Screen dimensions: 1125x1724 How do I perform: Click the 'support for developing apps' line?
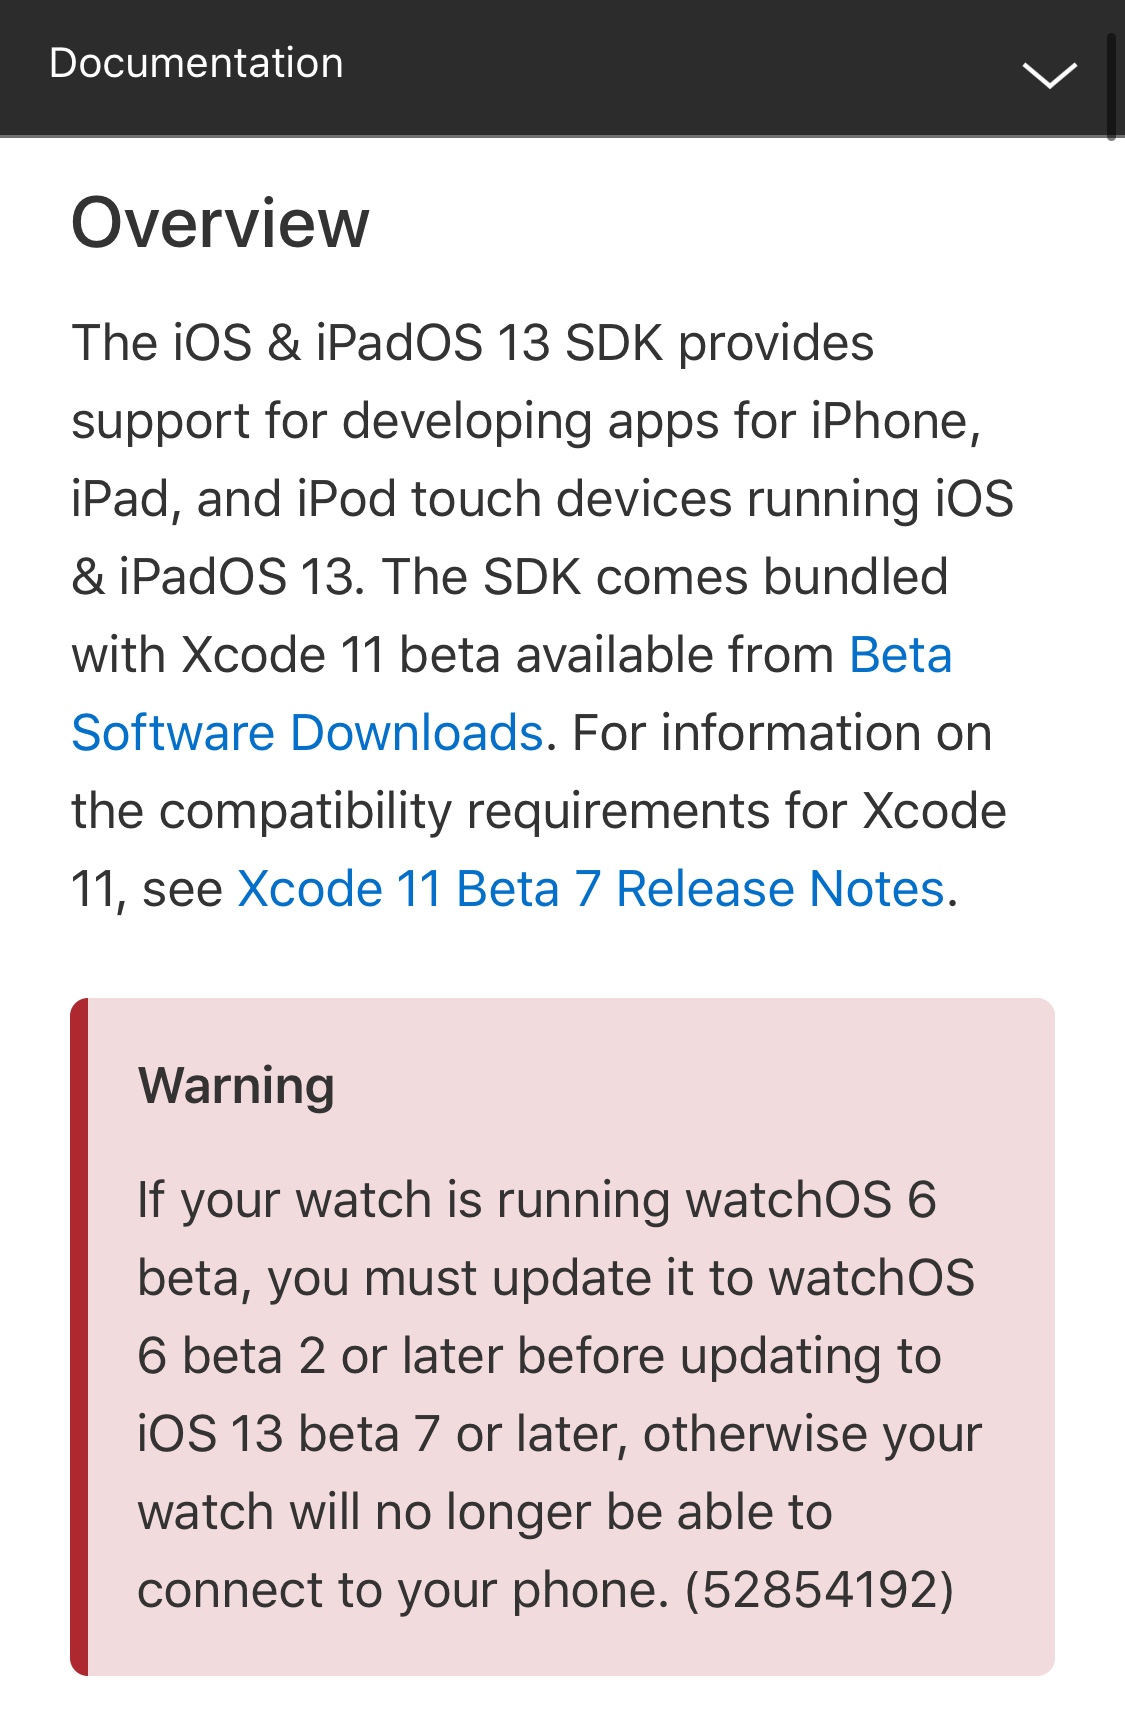(525, 421)
